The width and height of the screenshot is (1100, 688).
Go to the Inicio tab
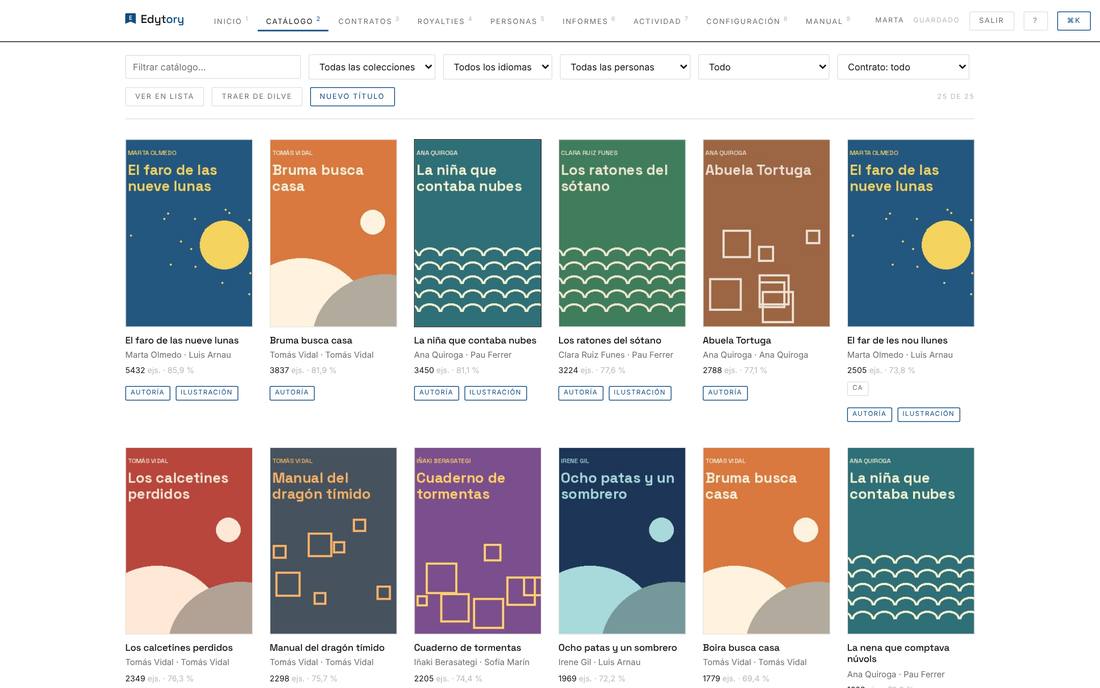tap(230, 21)
